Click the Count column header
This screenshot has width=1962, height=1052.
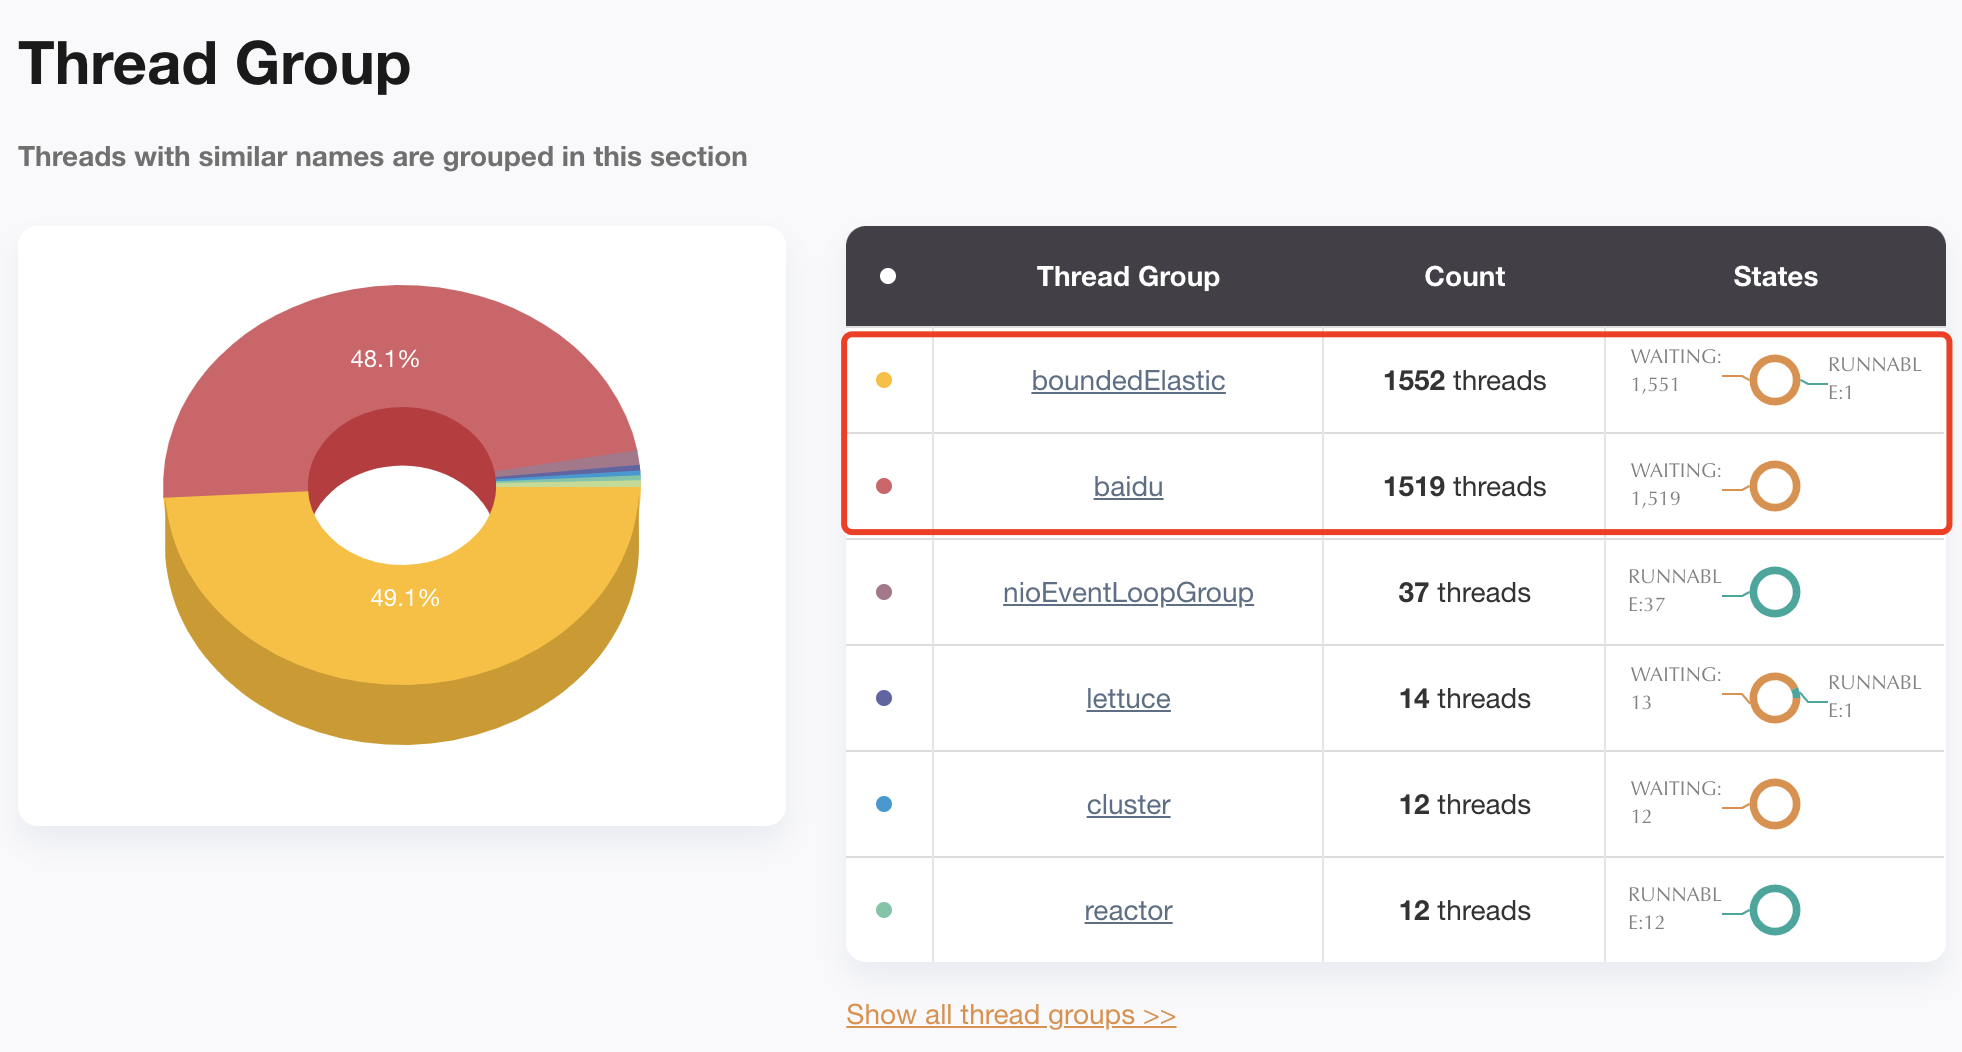1464,277
